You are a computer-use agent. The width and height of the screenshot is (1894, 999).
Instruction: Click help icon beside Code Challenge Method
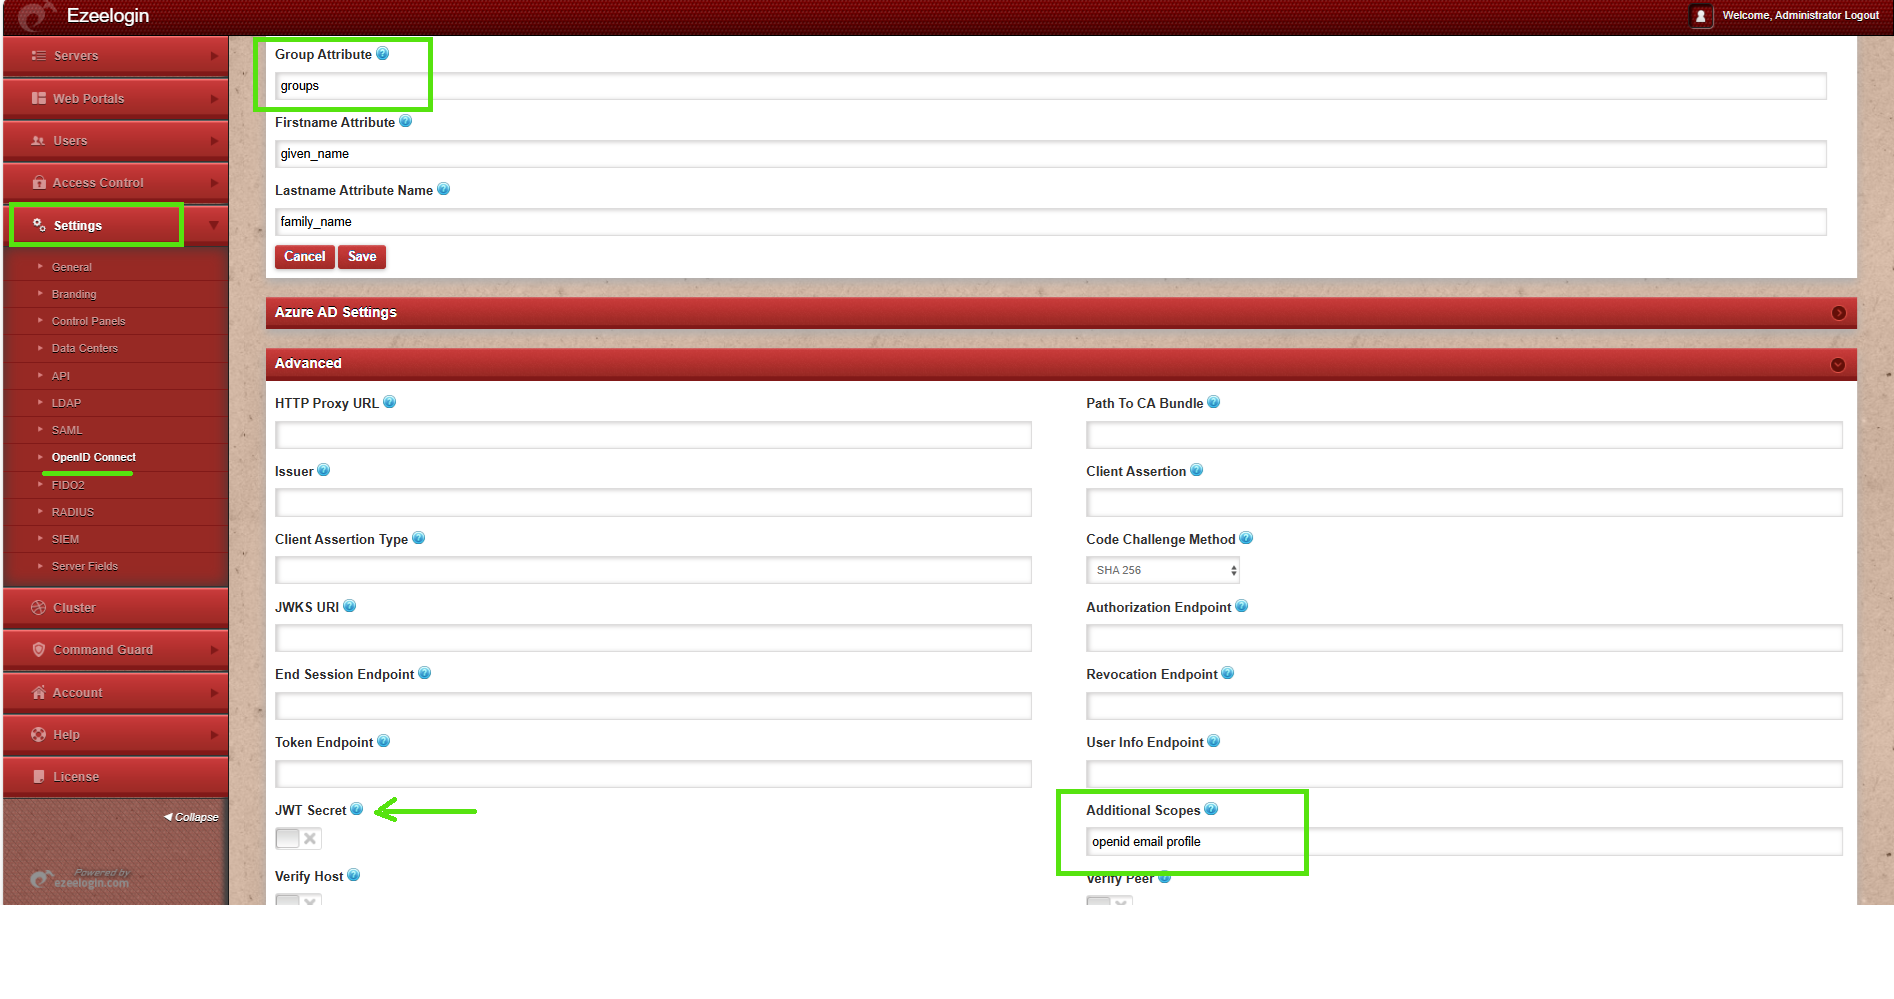1246,538
